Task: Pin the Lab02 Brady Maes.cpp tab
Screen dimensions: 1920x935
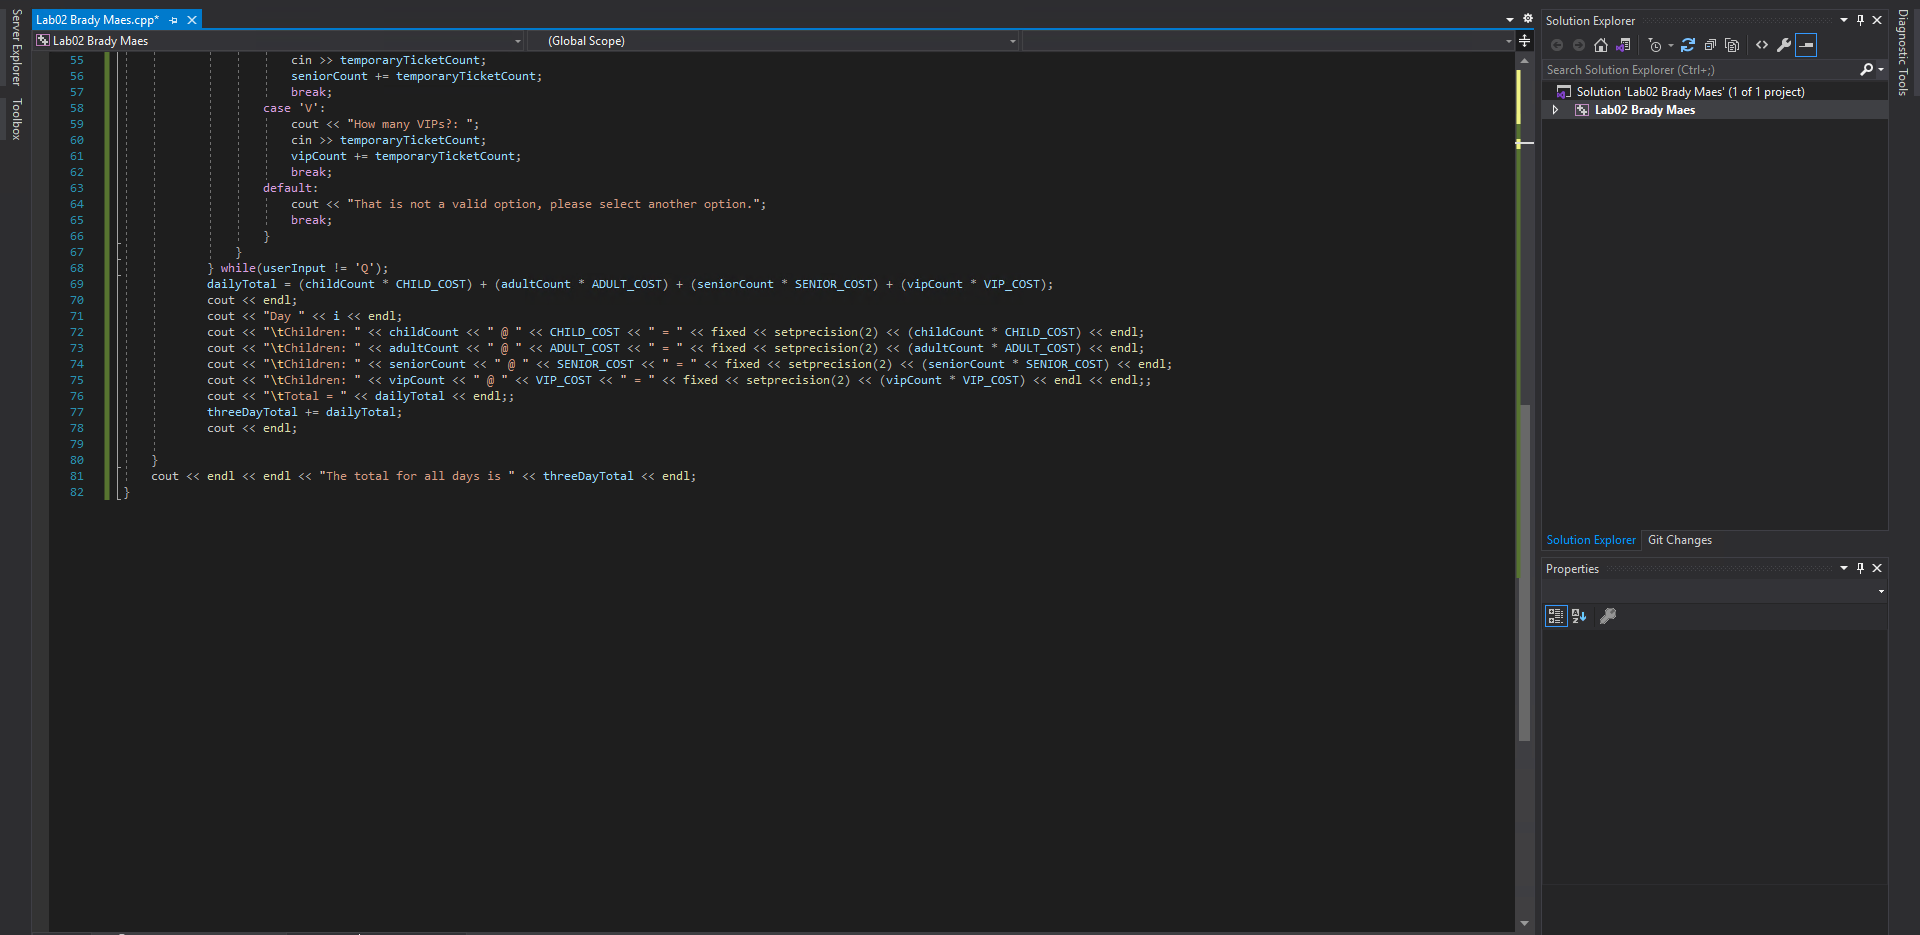Action: (x=174, y=20)
